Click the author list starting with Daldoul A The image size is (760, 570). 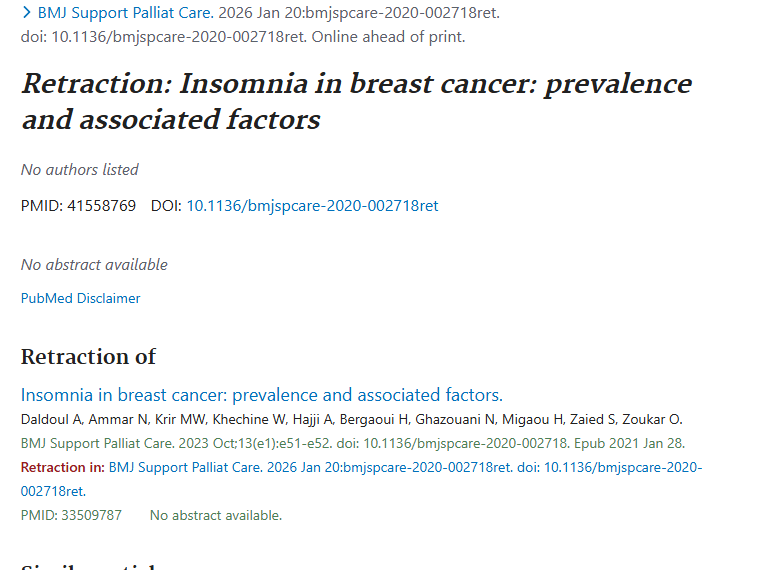(x=351, y=418)
